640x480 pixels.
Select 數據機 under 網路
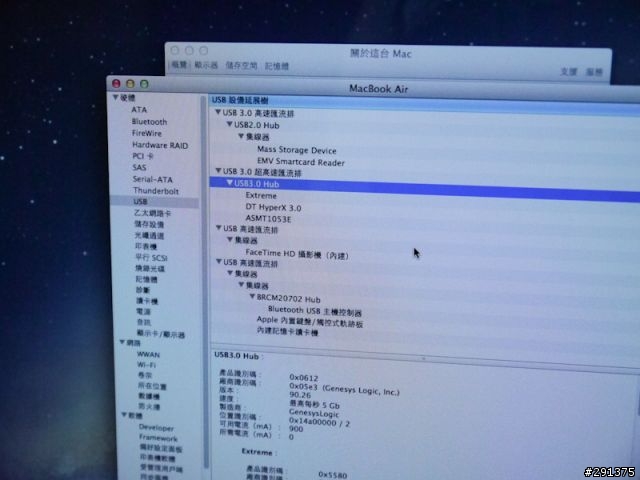coord(149,396)
